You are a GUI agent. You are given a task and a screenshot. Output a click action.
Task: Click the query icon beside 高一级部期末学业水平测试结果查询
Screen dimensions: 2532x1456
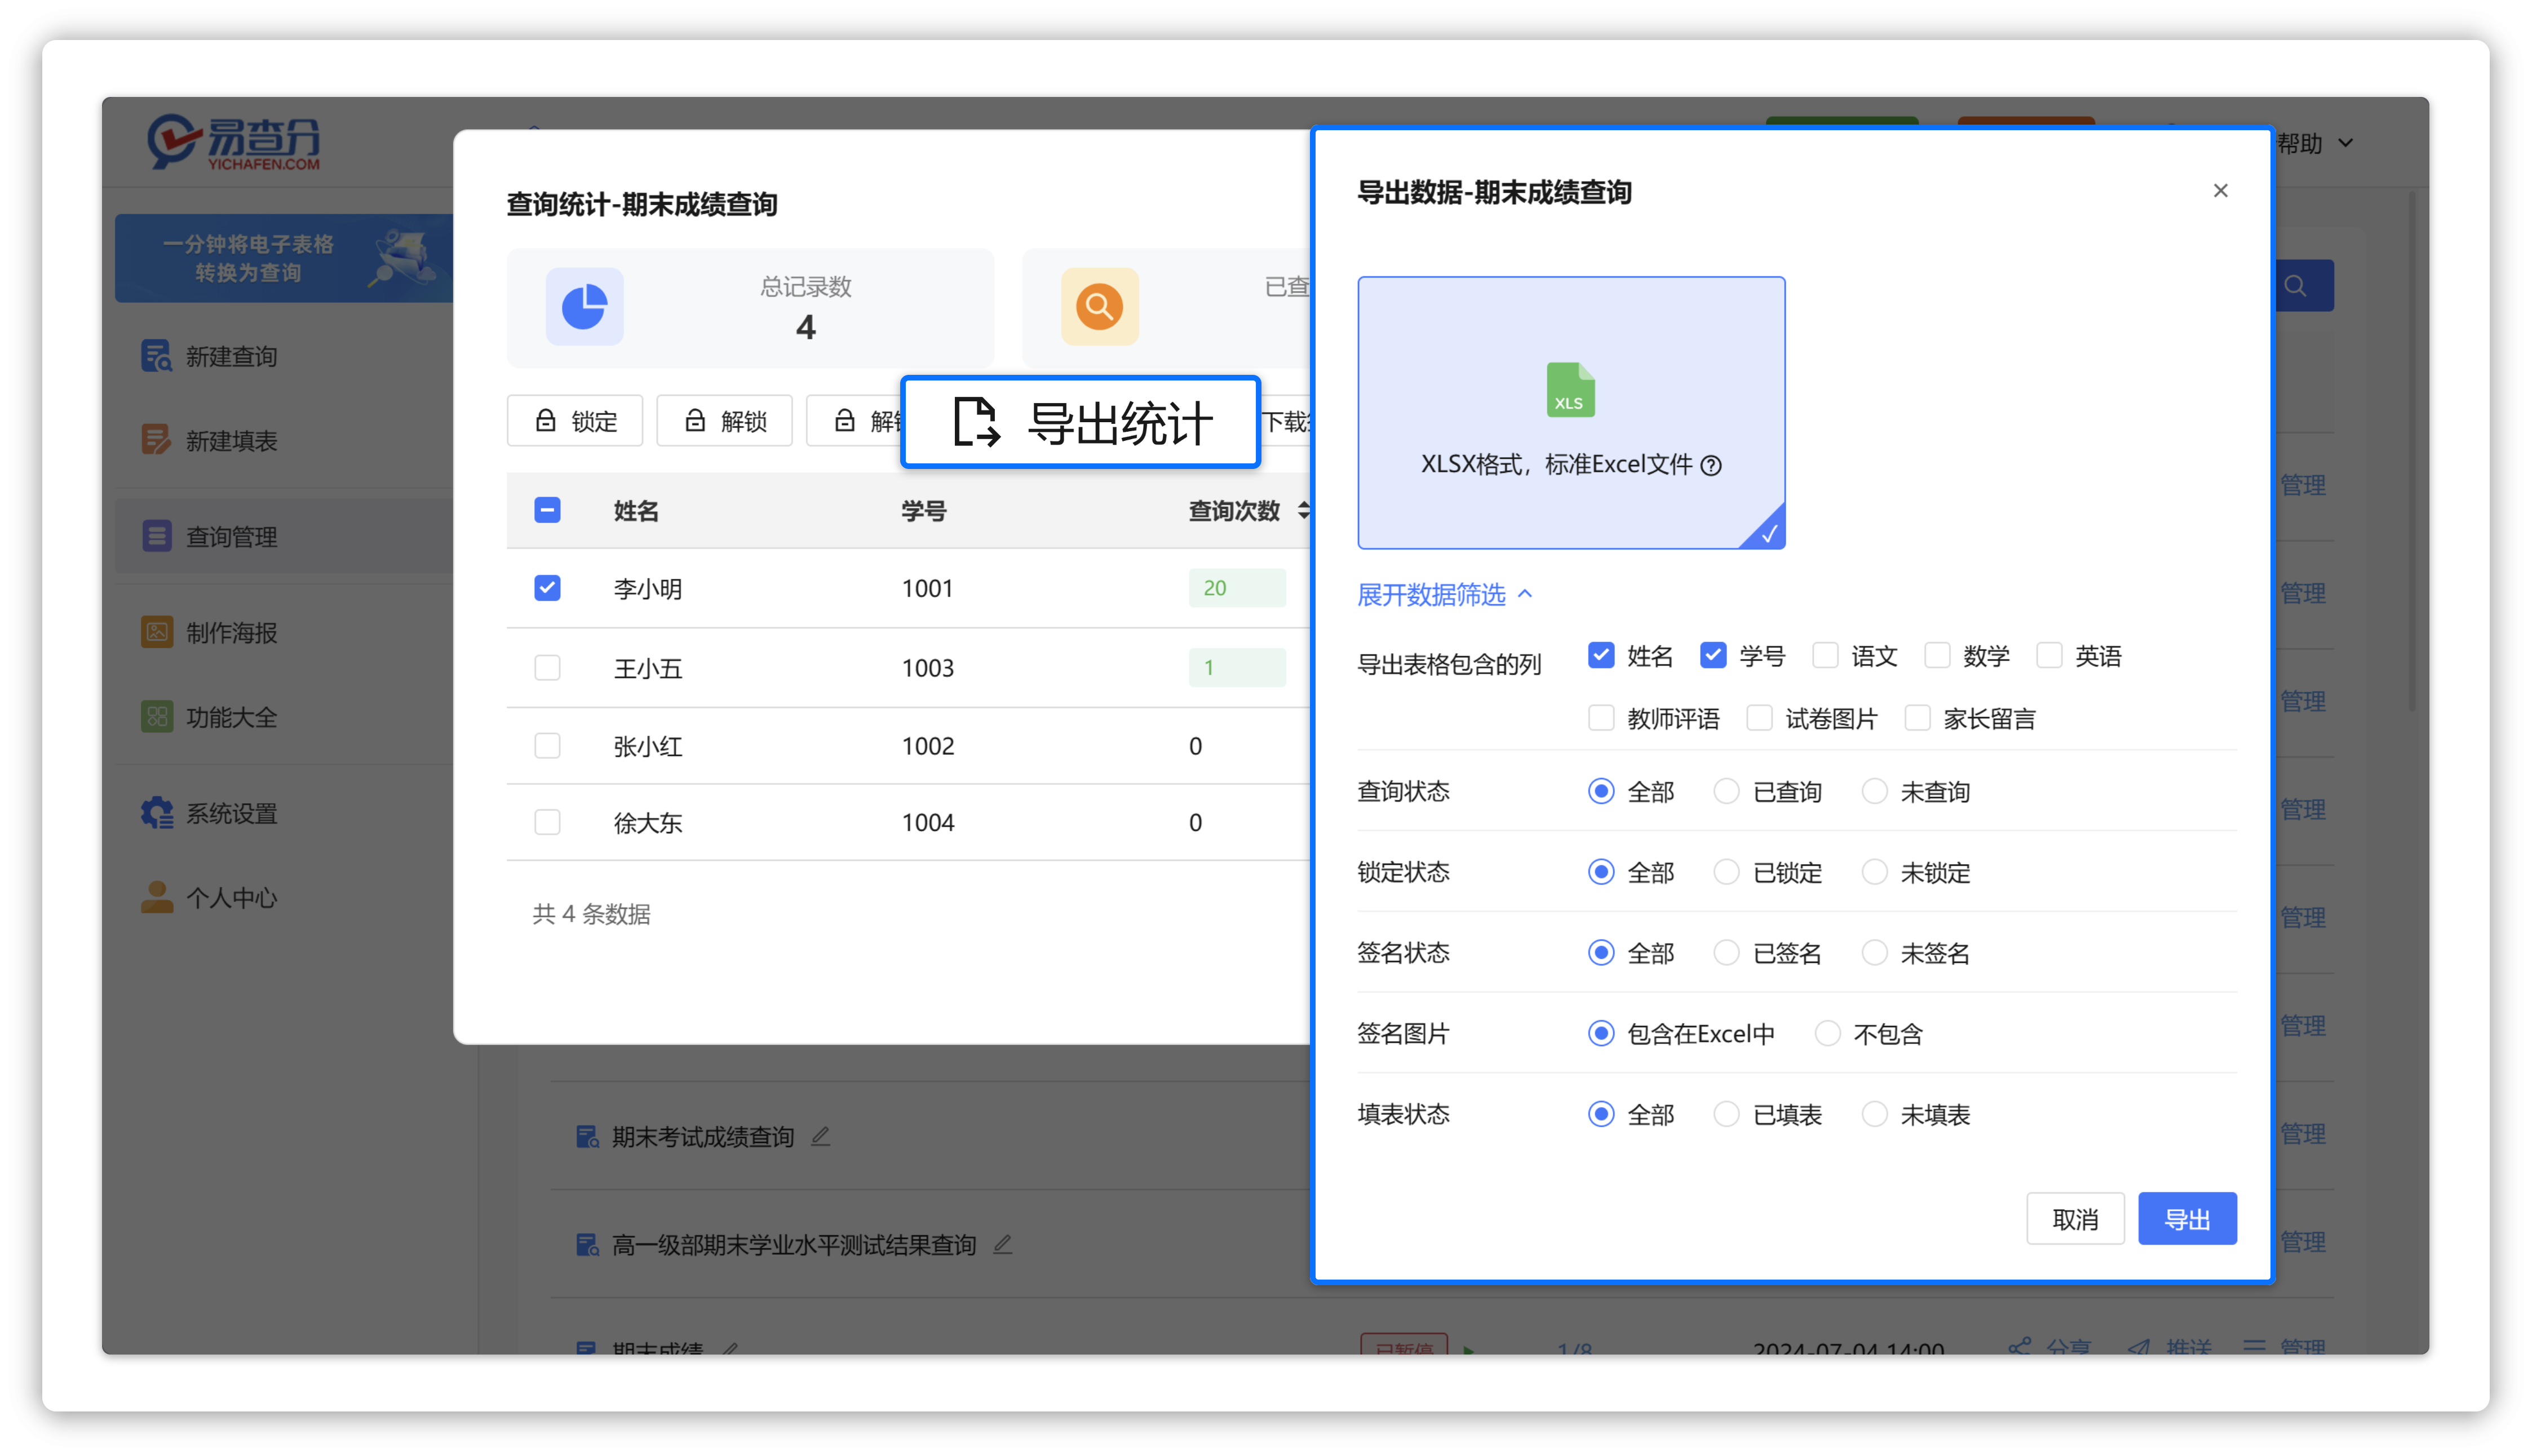[587, 1245]
